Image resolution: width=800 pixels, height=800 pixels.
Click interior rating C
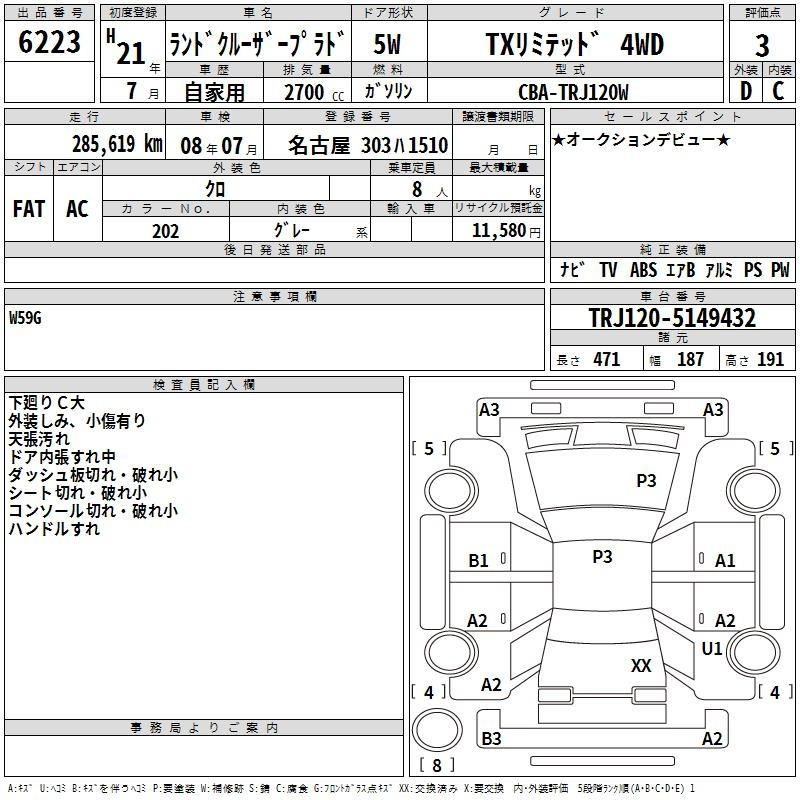(778, 91)
